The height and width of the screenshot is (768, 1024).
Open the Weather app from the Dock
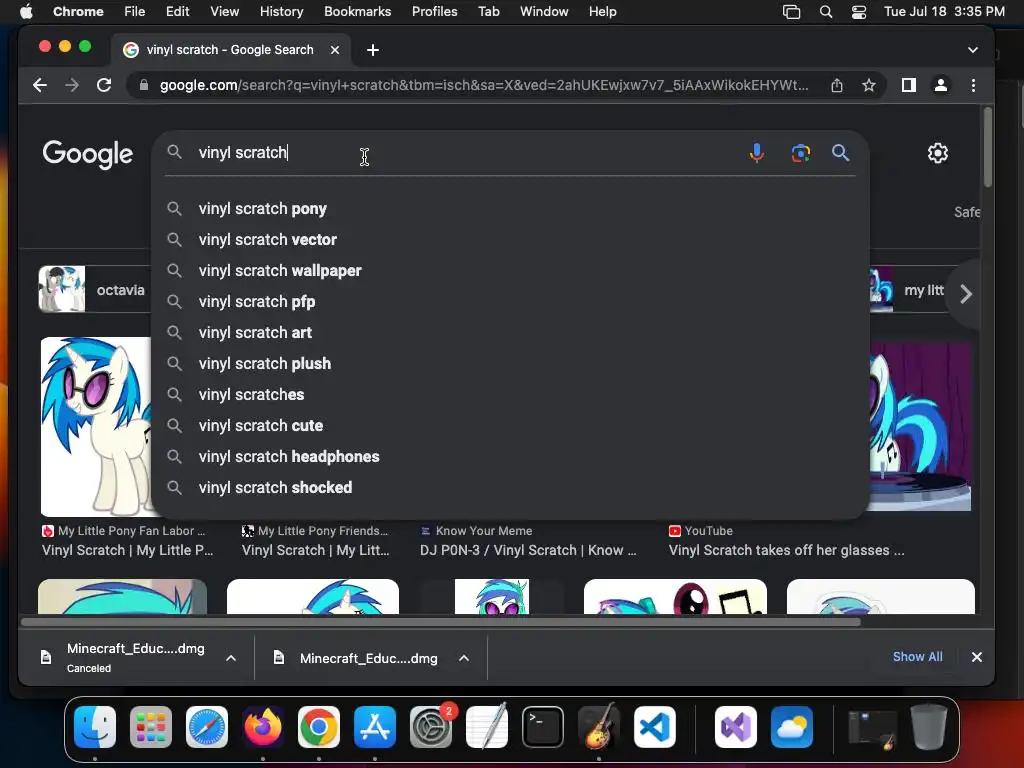(792, 726)
